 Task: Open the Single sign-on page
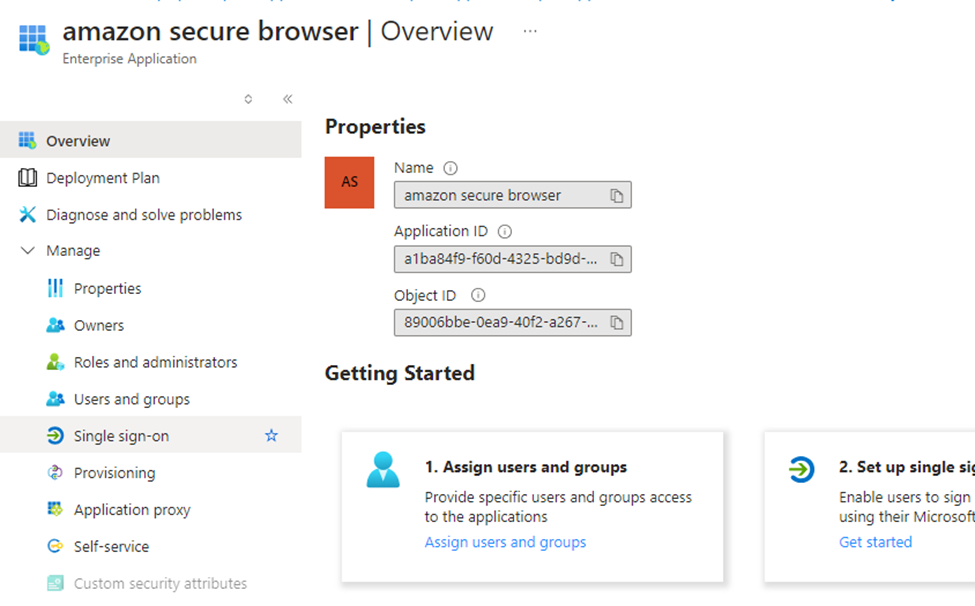(x=150, y=436)
